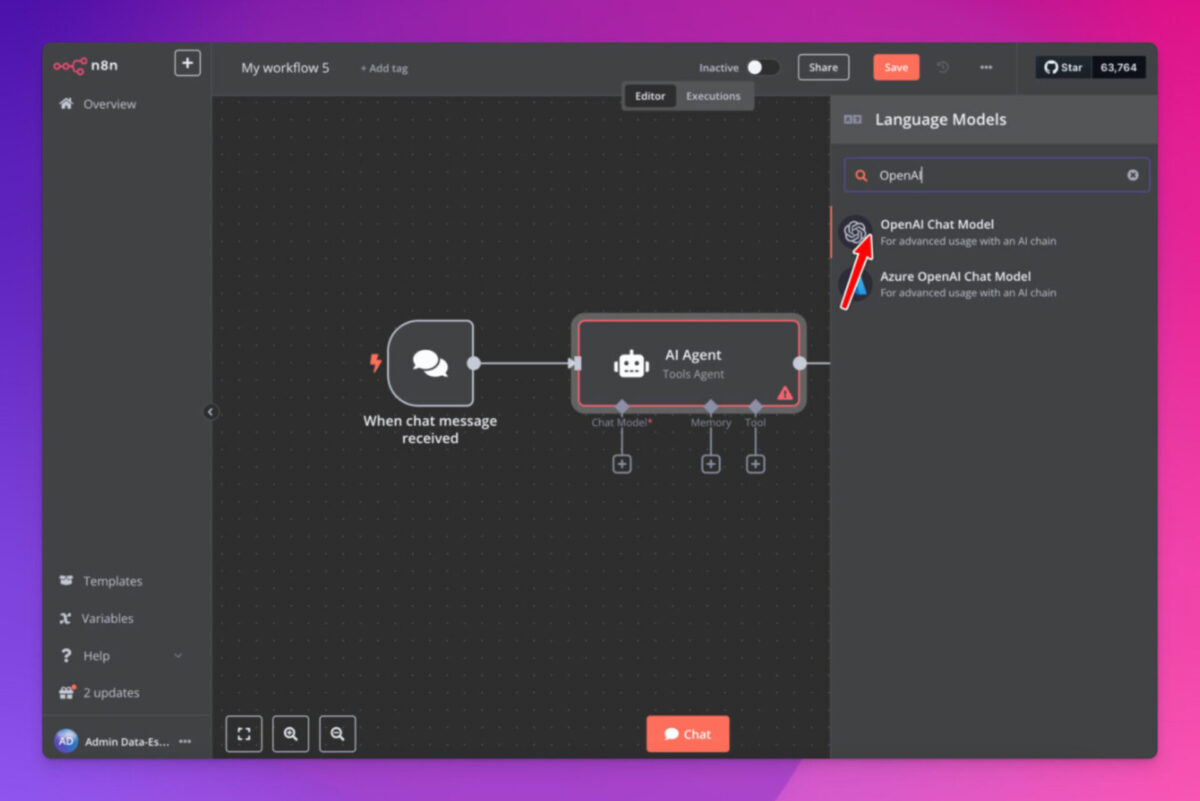Open workflow history icon
The width and height of the screenshot is (1200, 801).
click(x=943, y=68)
